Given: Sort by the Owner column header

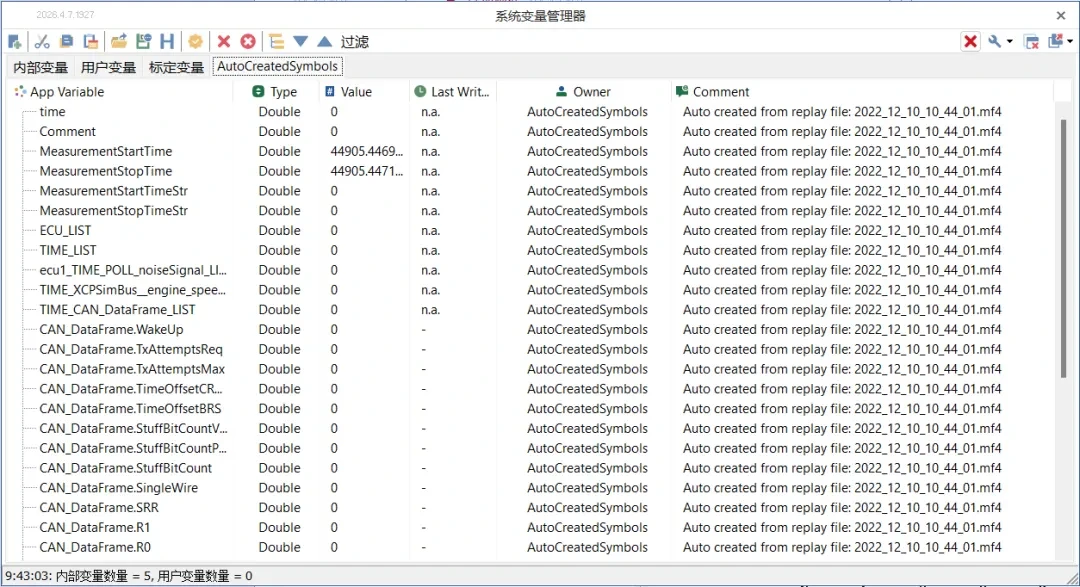Looking at the screenshot, I should (592, 92).
